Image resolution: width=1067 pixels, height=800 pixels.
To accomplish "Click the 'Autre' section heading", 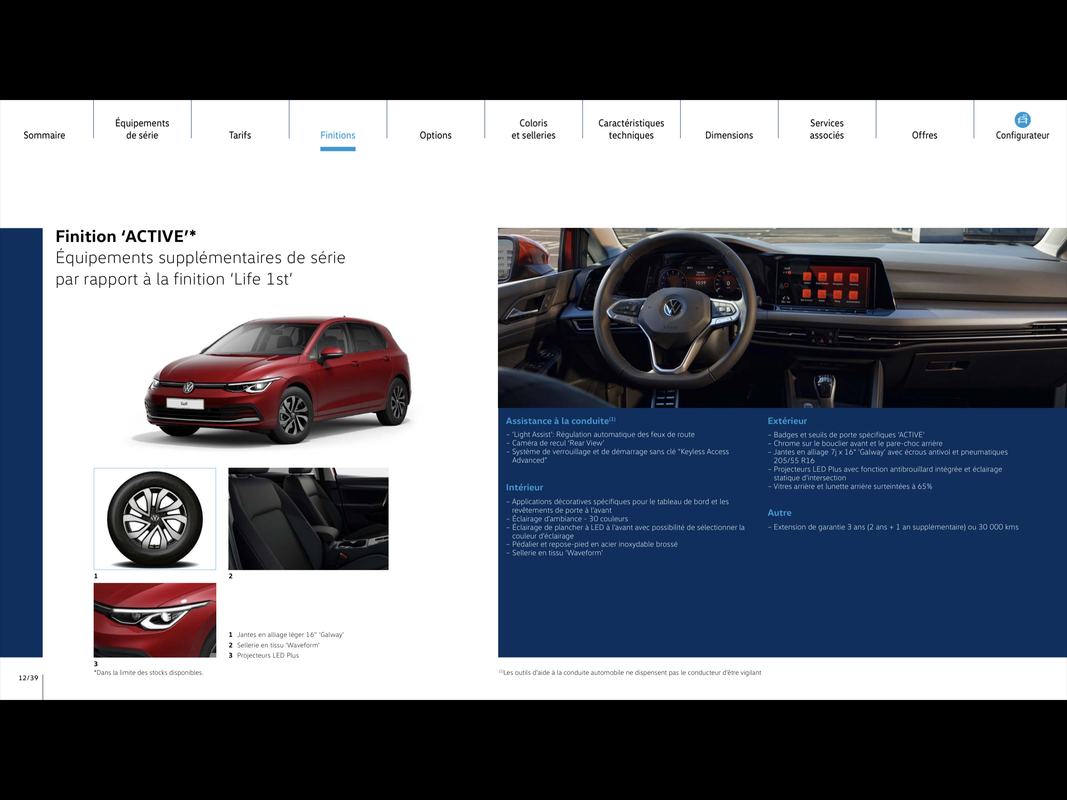I will [x=780, y=513].
